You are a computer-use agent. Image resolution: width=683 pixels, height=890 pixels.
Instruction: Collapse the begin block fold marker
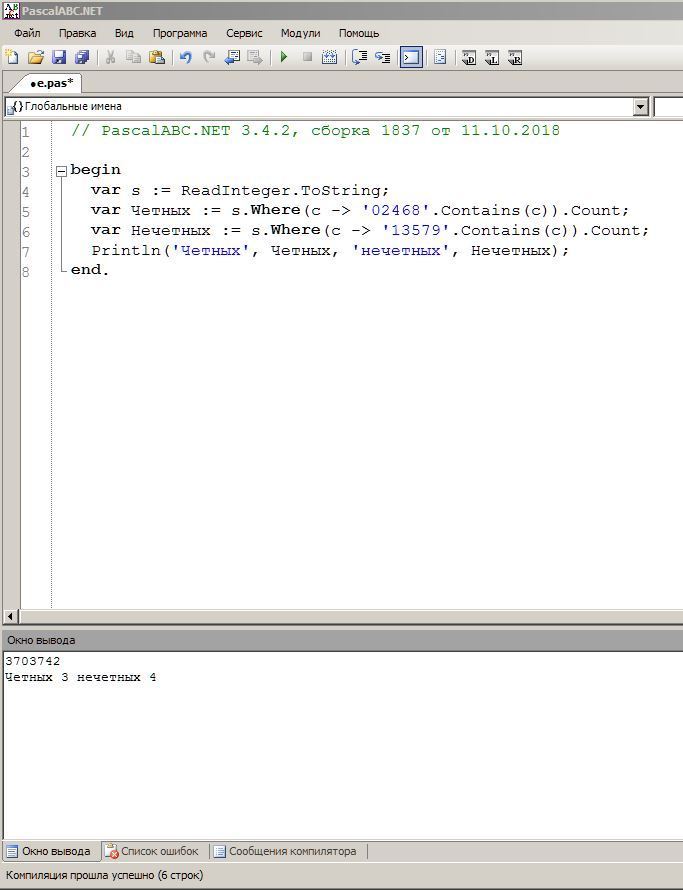[61, 171]
